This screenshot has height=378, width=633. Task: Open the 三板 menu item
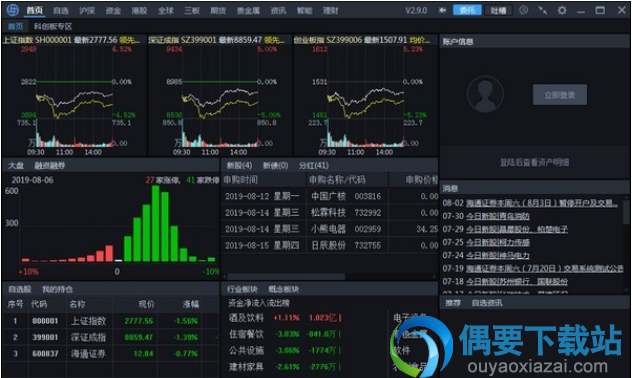192,10
